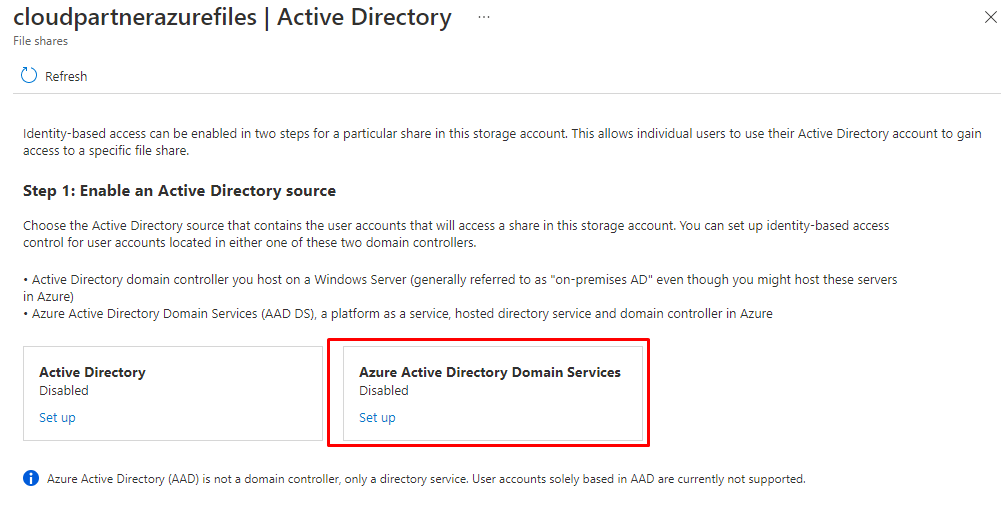The height and width of the screenshot is (524, 1001).
Task: Click the note that AAD is not a domain controller
Action: [x=425, y=479]
